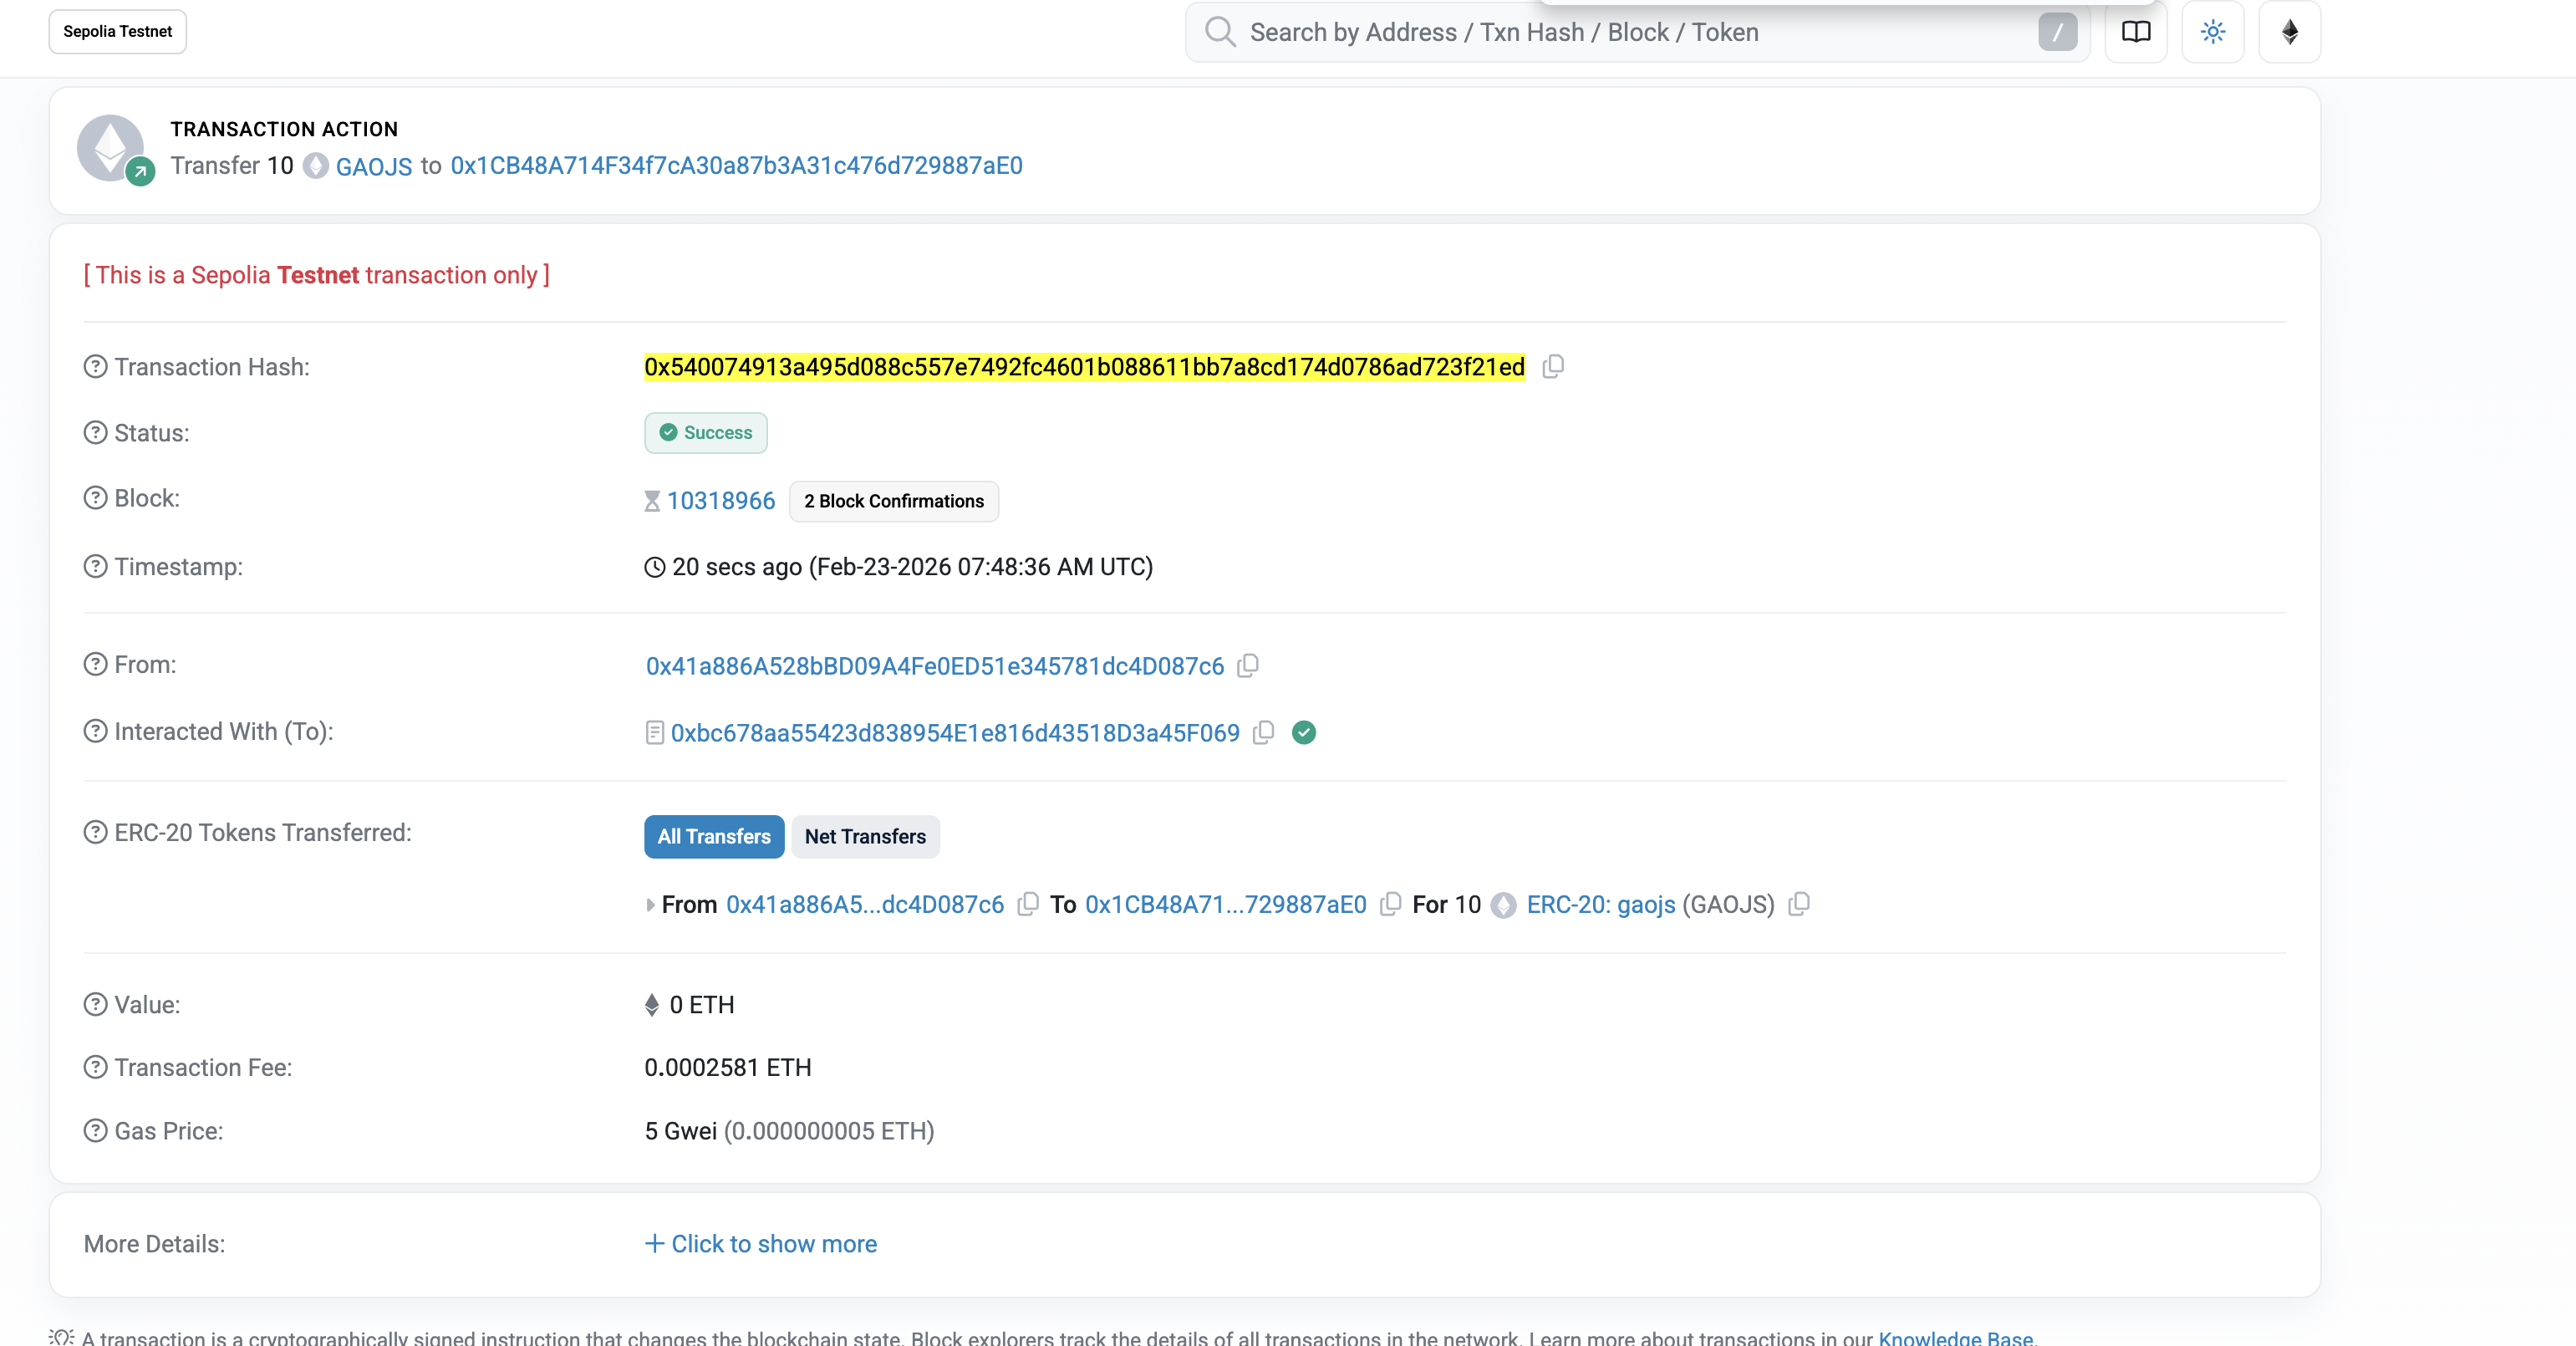Copy the token transfer recipient address
The image size is (2576, 1346).
(x=1389, y=904)
